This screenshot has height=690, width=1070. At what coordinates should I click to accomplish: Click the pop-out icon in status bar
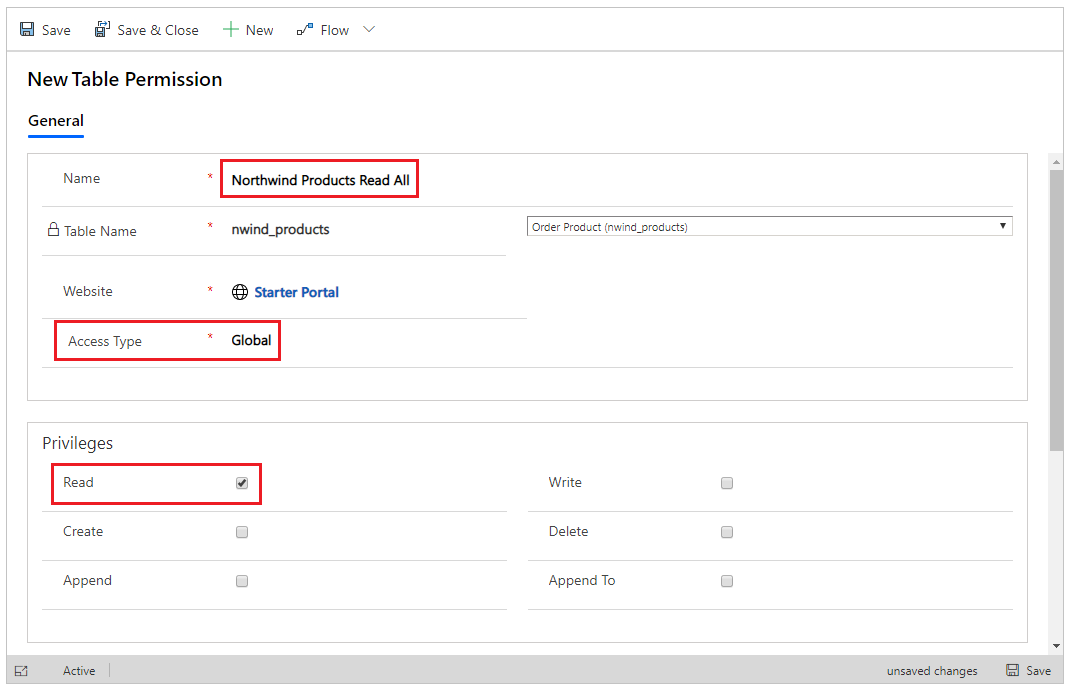pyautogui.click(x=21, y=671)
